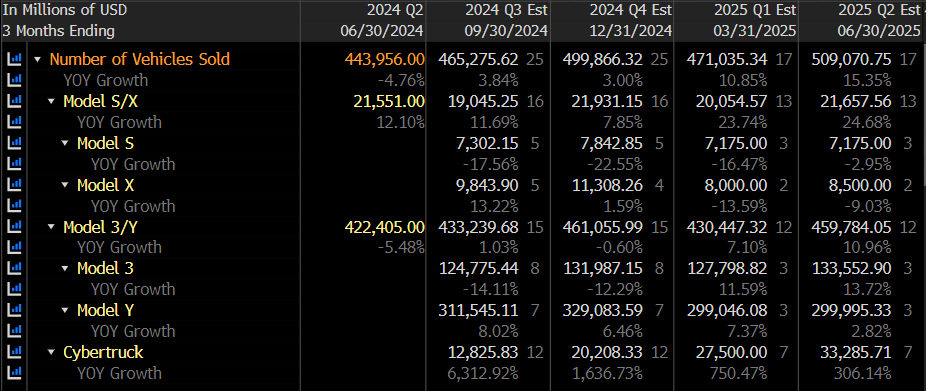
Task: Select the 2025 Q1 Est column header
Action: click(x=755, y=9)
